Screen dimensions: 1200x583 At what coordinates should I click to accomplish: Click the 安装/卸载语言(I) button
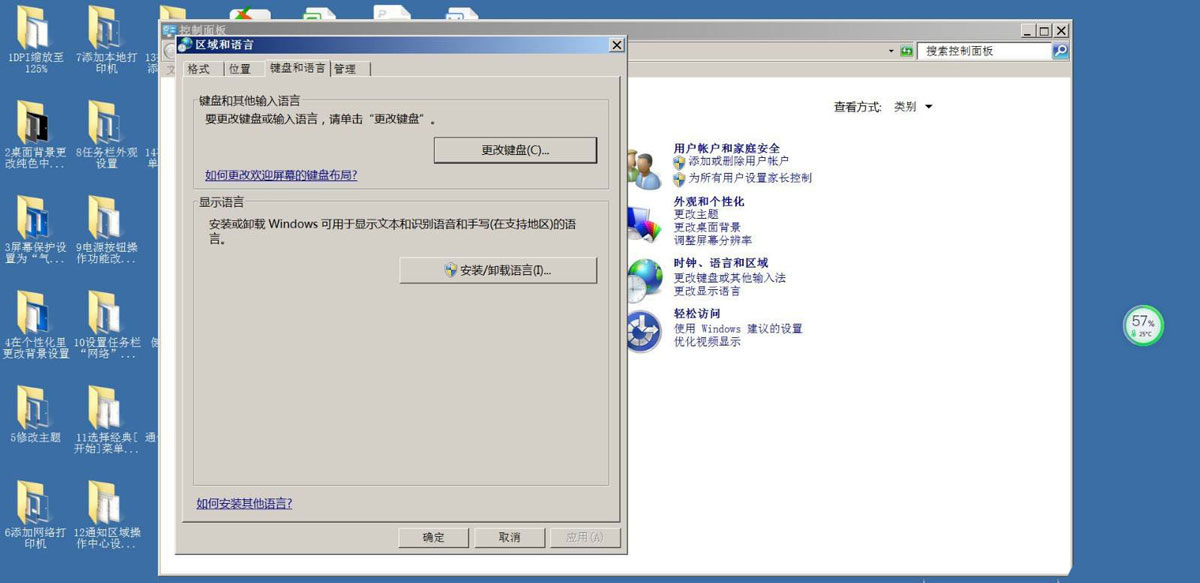point(498,270)
